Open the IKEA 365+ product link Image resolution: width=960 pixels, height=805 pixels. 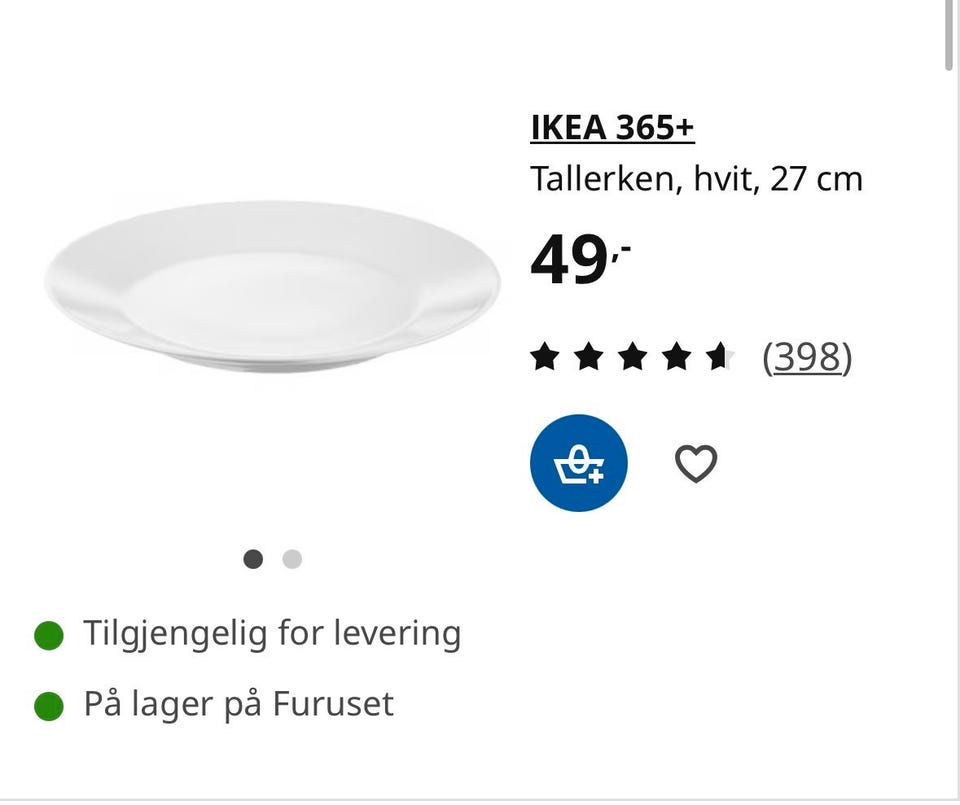point(612,128)
